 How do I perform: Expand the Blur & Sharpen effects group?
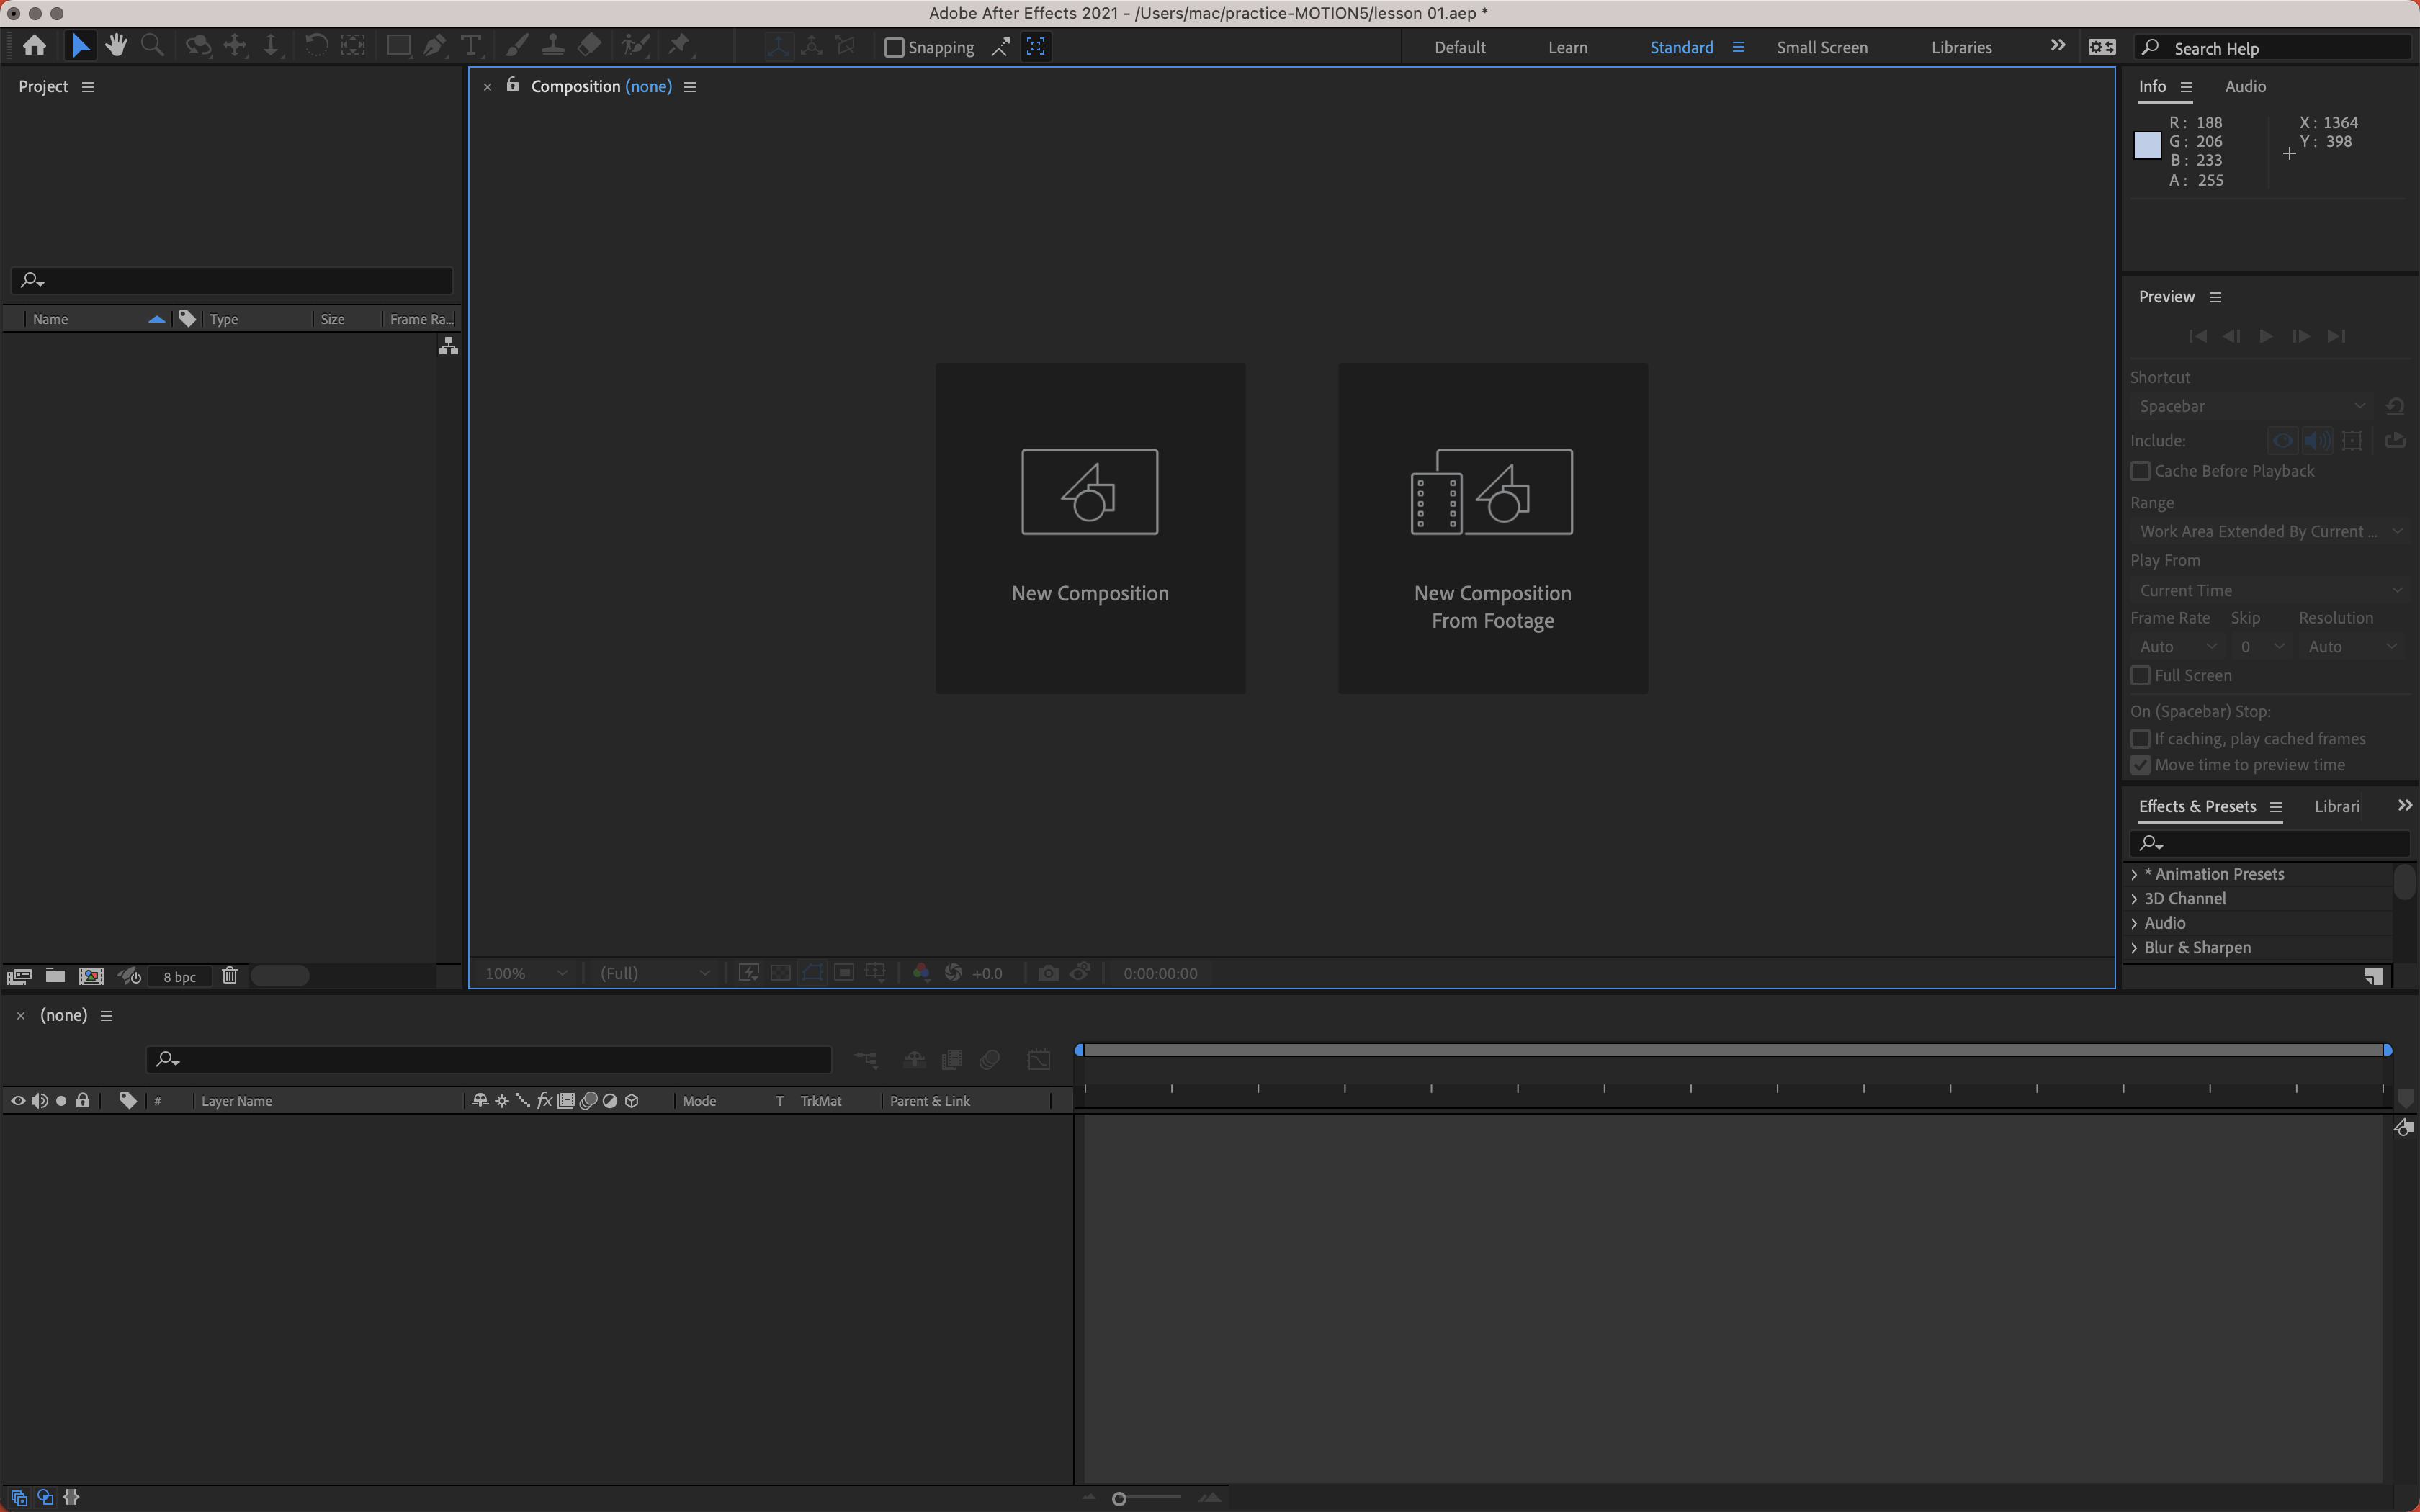tap(2135, 948)
